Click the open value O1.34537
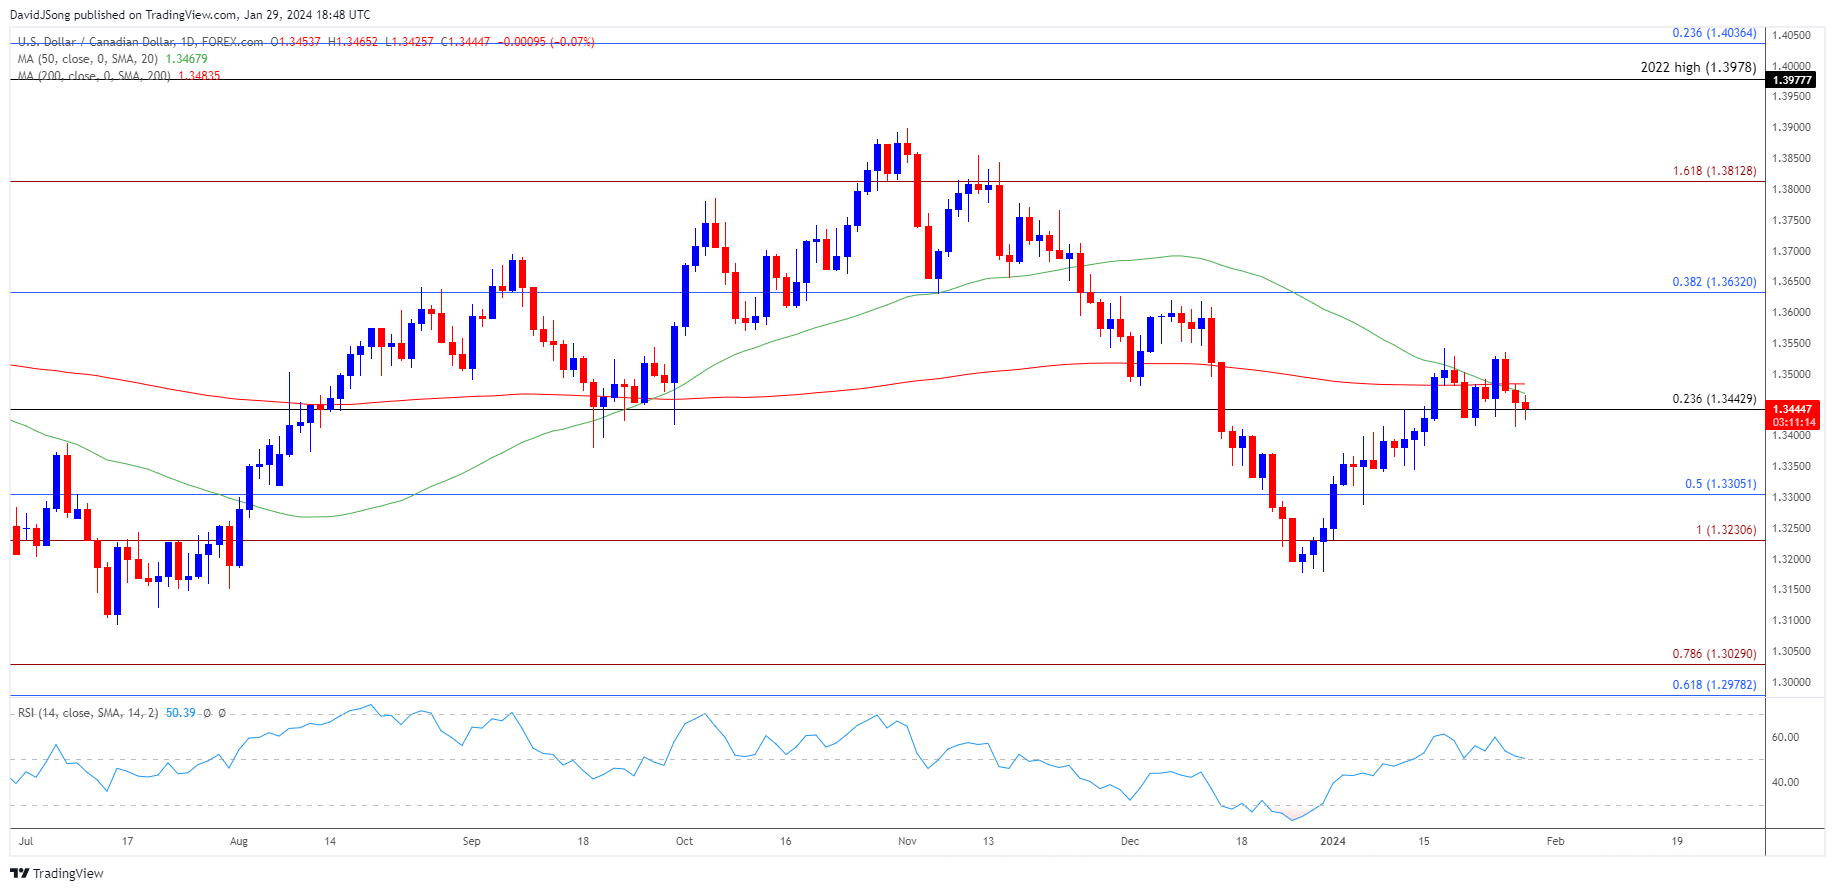Image resolution: width=1835 pixels, height=891 pixels. coord(296,42)
